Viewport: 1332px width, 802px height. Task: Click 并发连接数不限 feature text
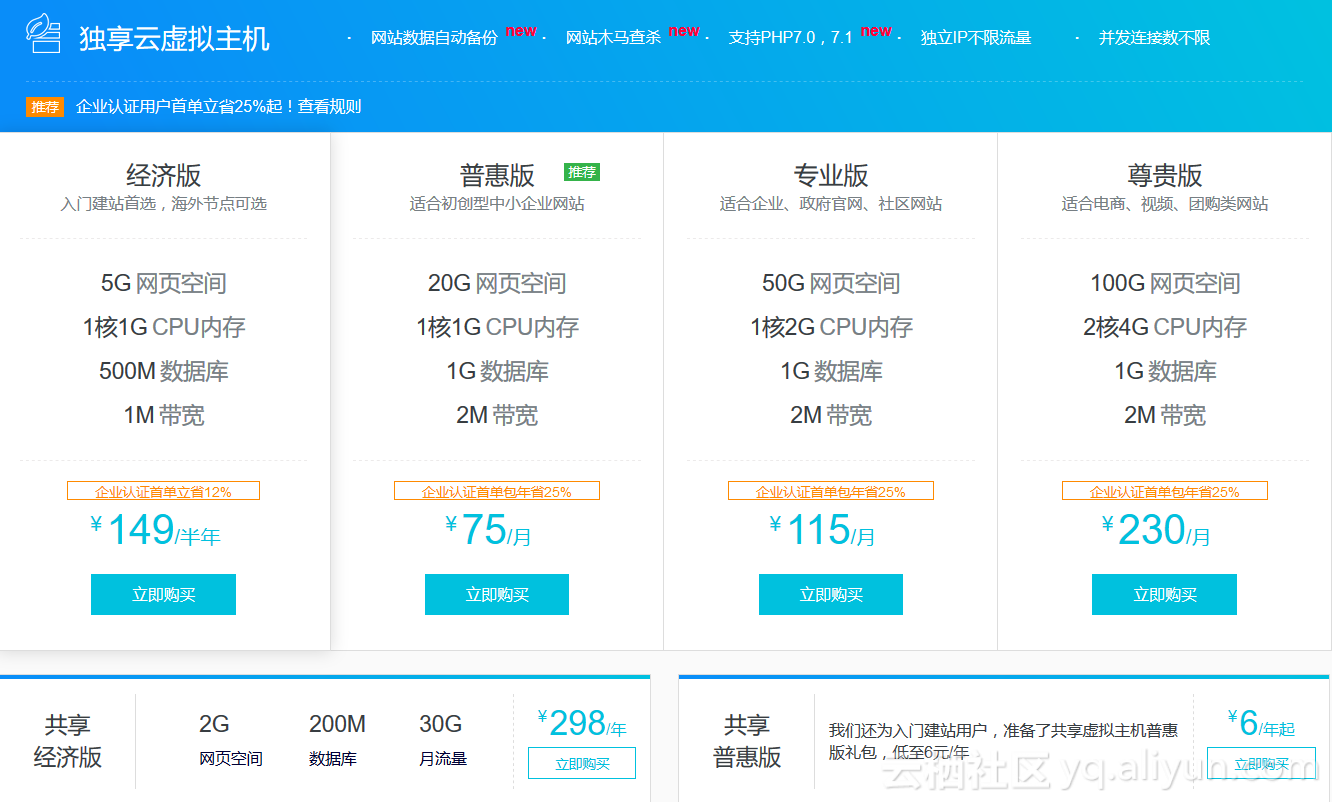(x=1154, y=38)
